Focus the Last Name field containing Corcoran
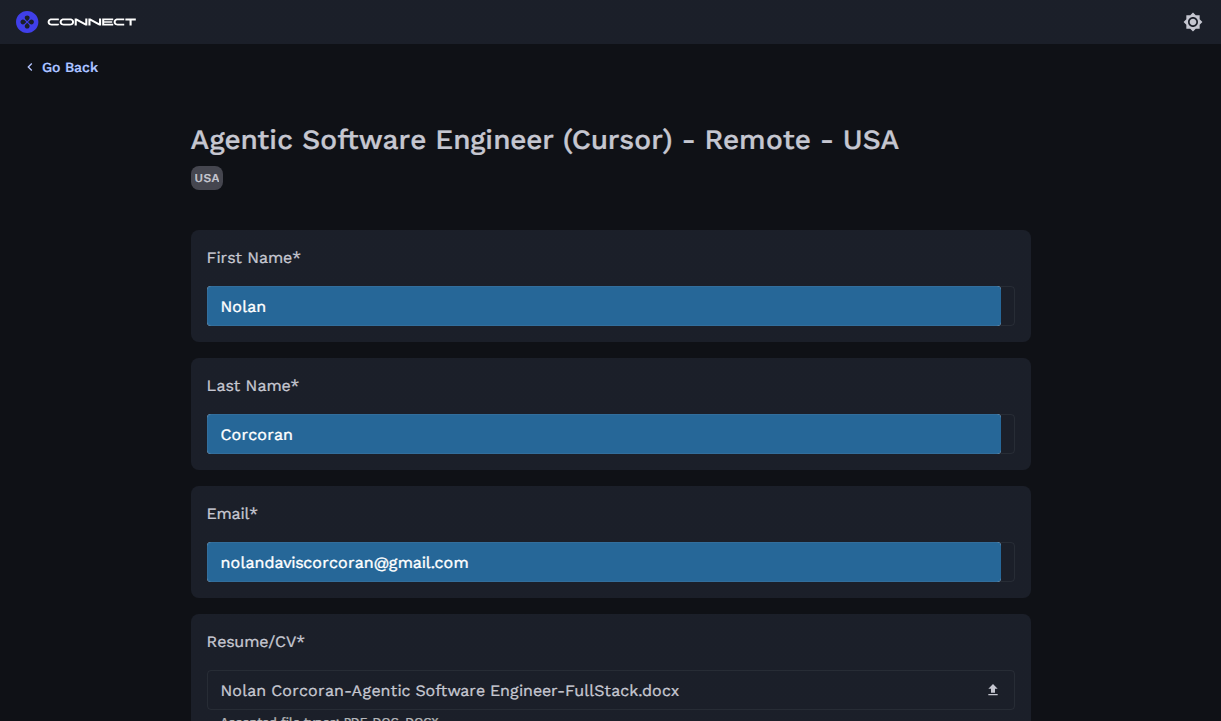This screenshot has height=721, width=1221. (x=603, y=434)
